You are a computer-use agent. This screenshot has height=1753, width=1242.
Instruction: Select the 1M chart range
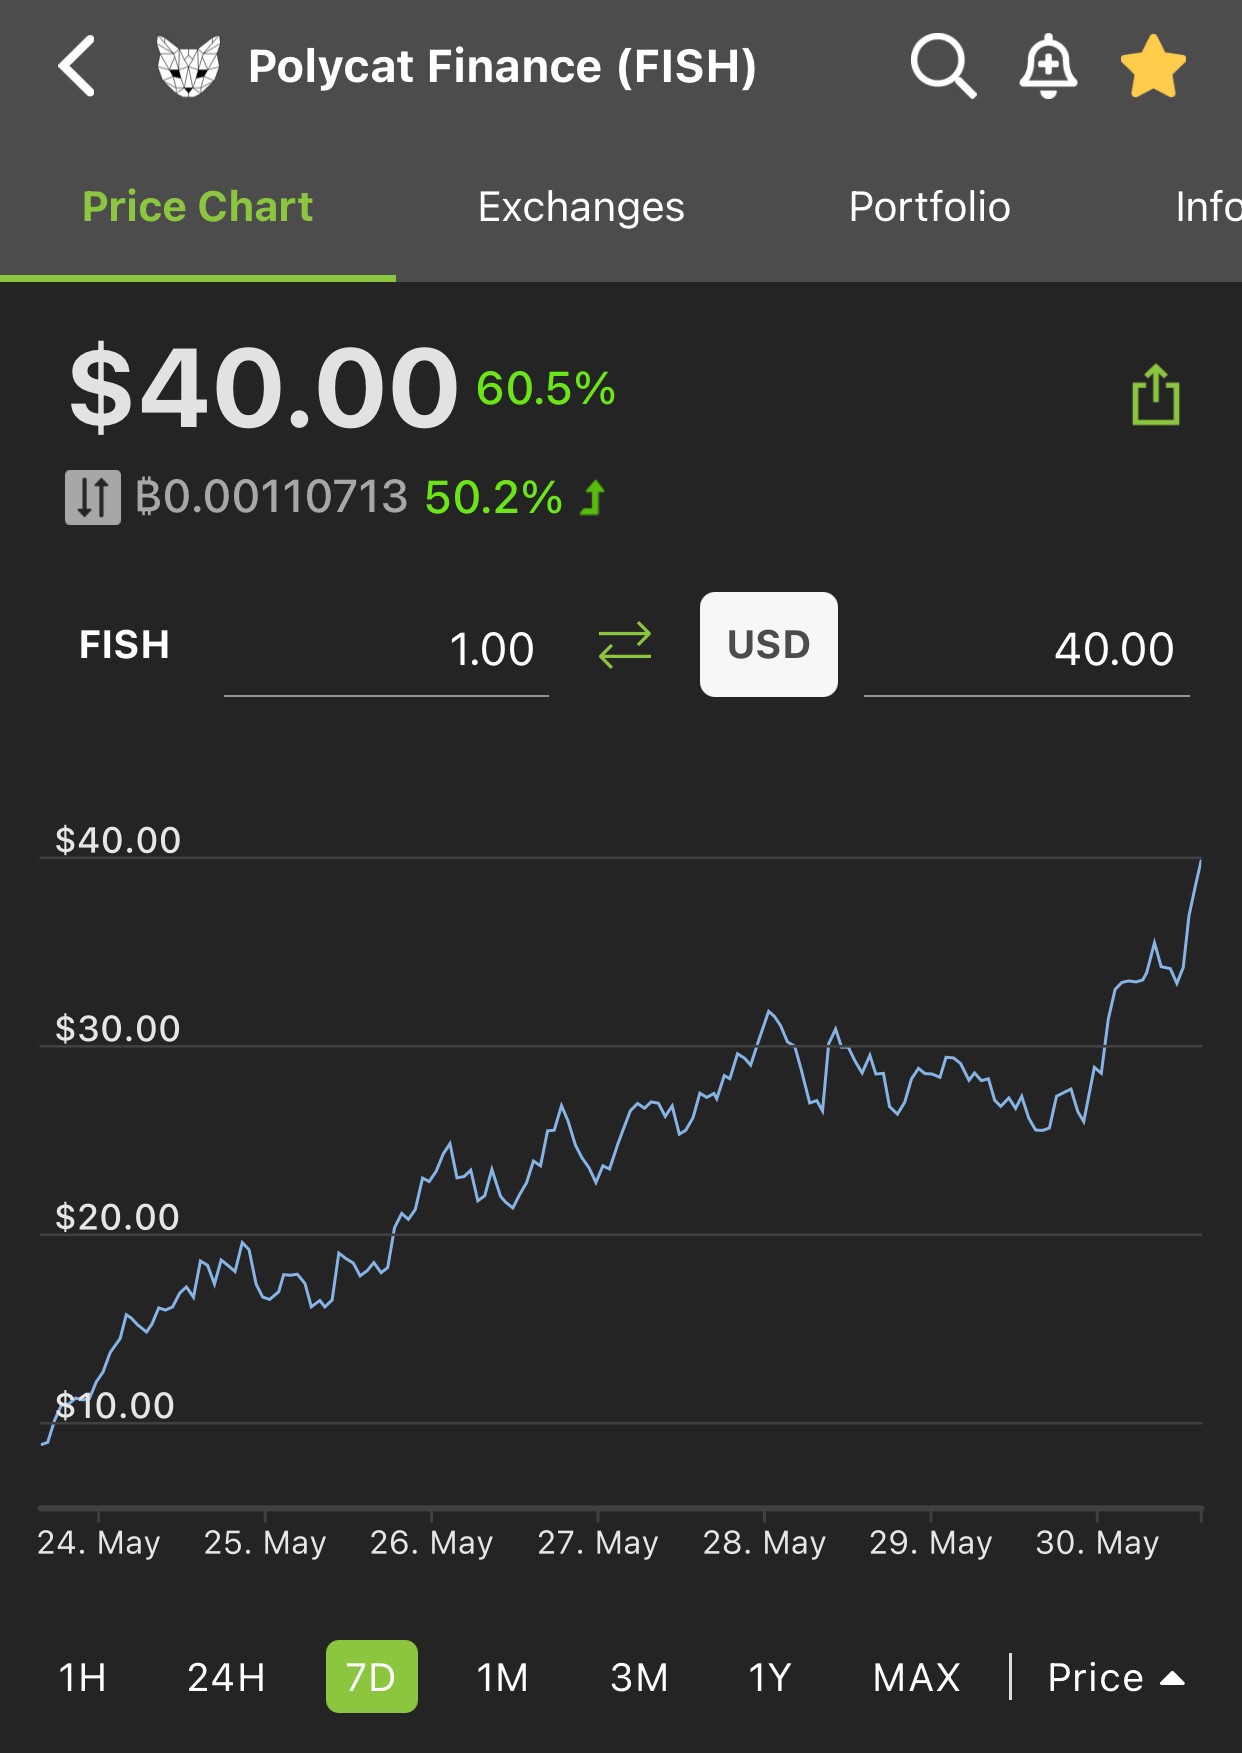[x=502, y=1677]
